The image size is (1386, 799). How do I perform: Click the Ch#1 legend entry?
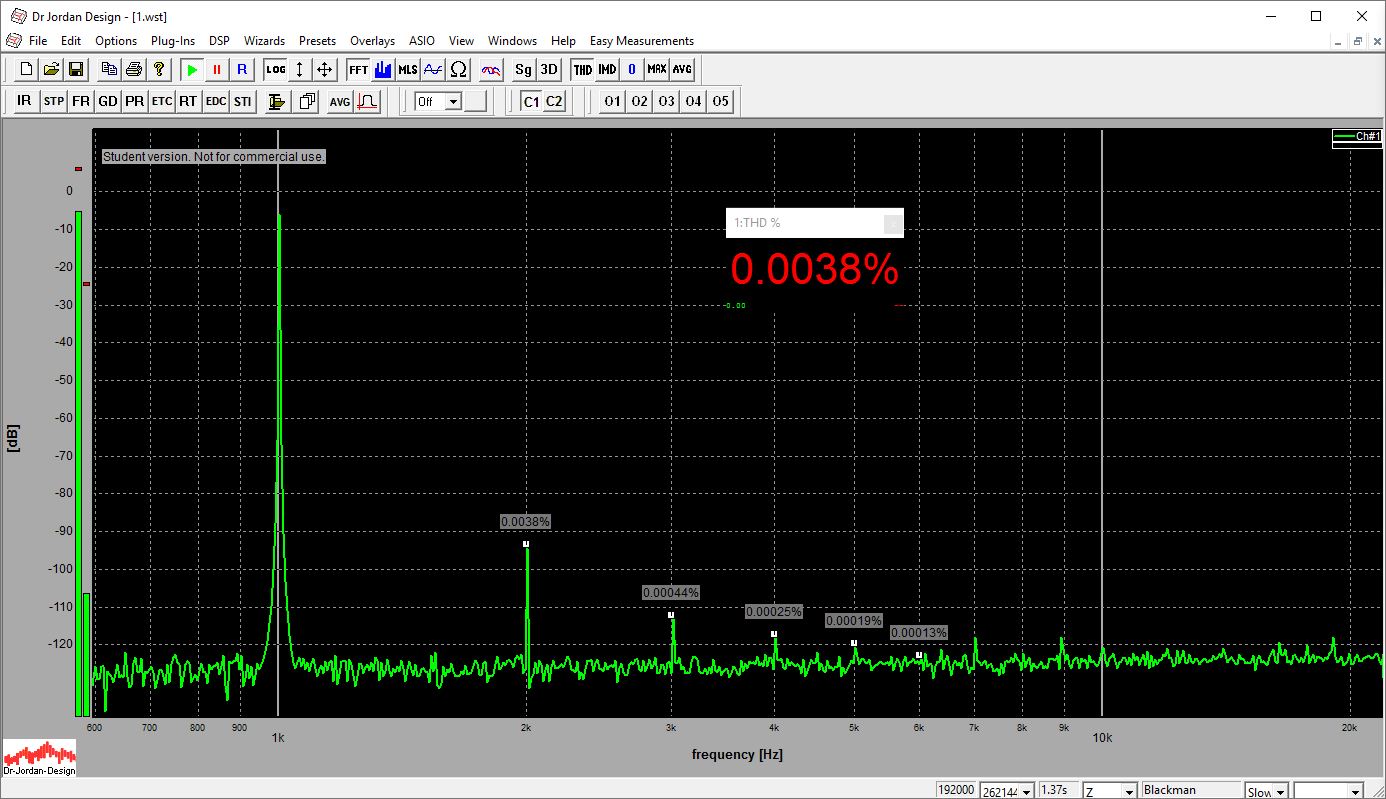coord(1357,136)
